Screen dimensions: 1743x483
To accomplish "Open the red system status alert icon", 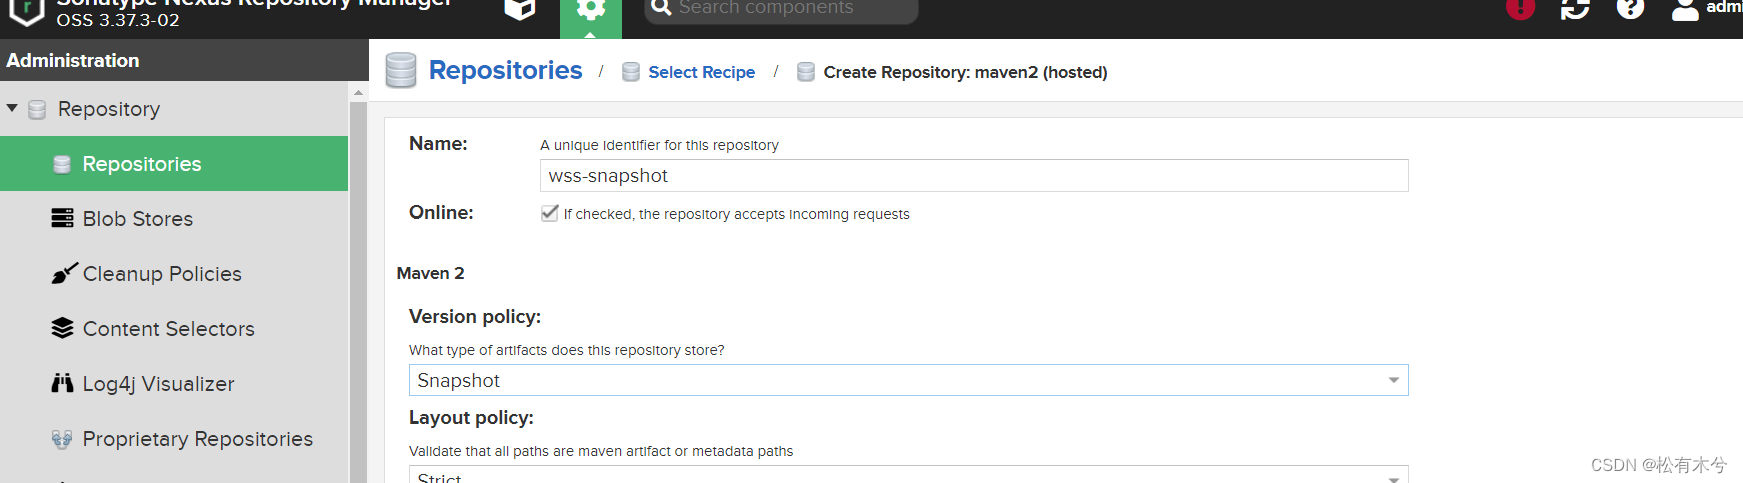I will coord(1520,9).
